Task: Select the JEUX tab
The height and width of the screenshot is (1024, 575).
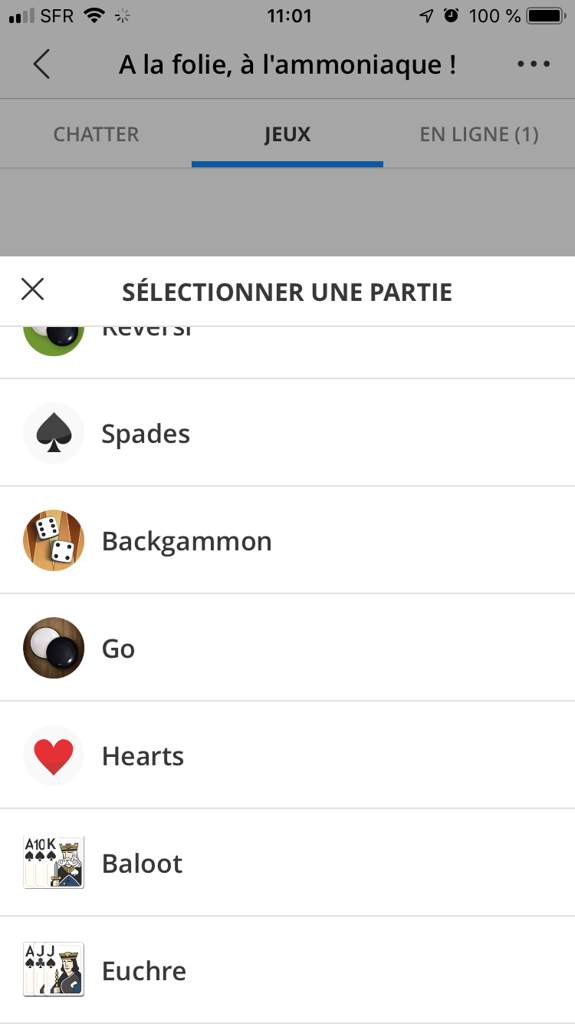Action: click(288, 135)
